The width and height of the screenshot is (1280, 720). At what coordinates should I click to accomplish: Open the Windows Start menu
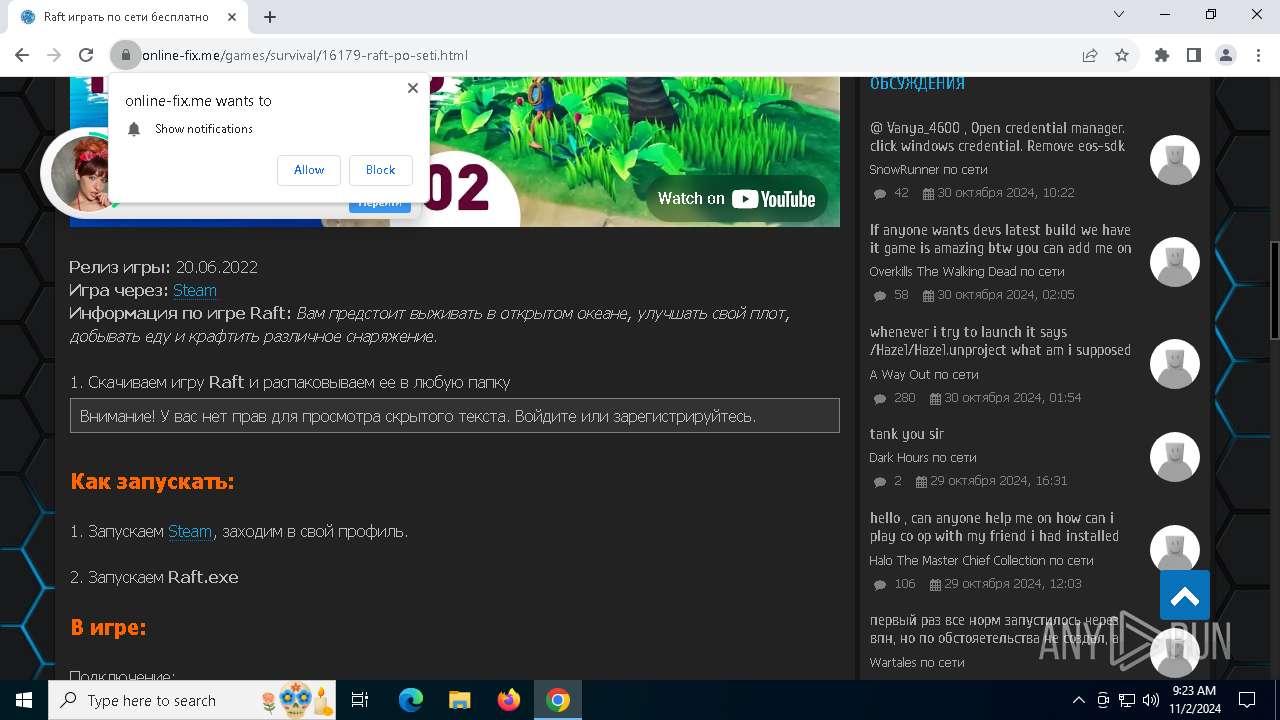click(24, 700)
